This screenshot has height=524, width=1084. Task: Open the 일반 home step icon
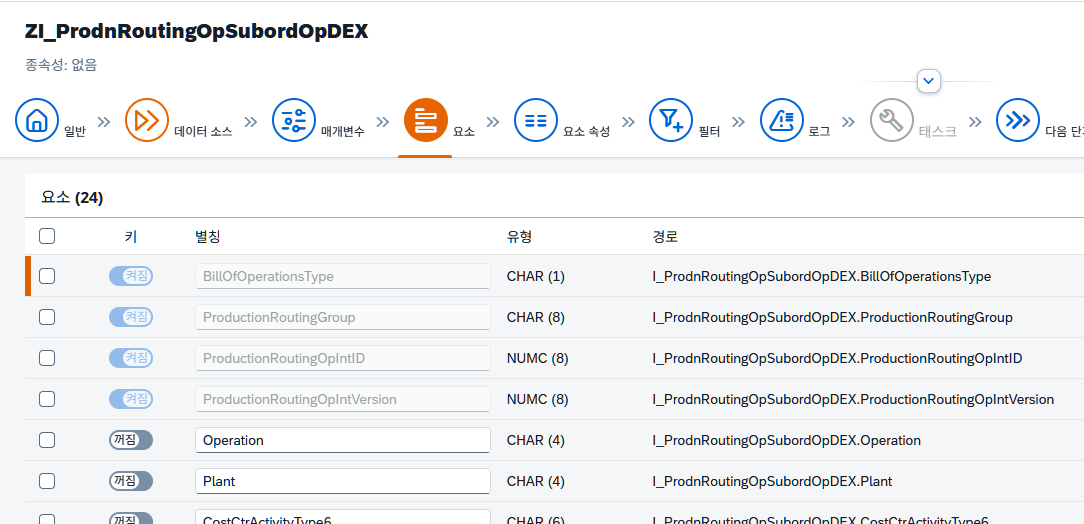(37, 120)
